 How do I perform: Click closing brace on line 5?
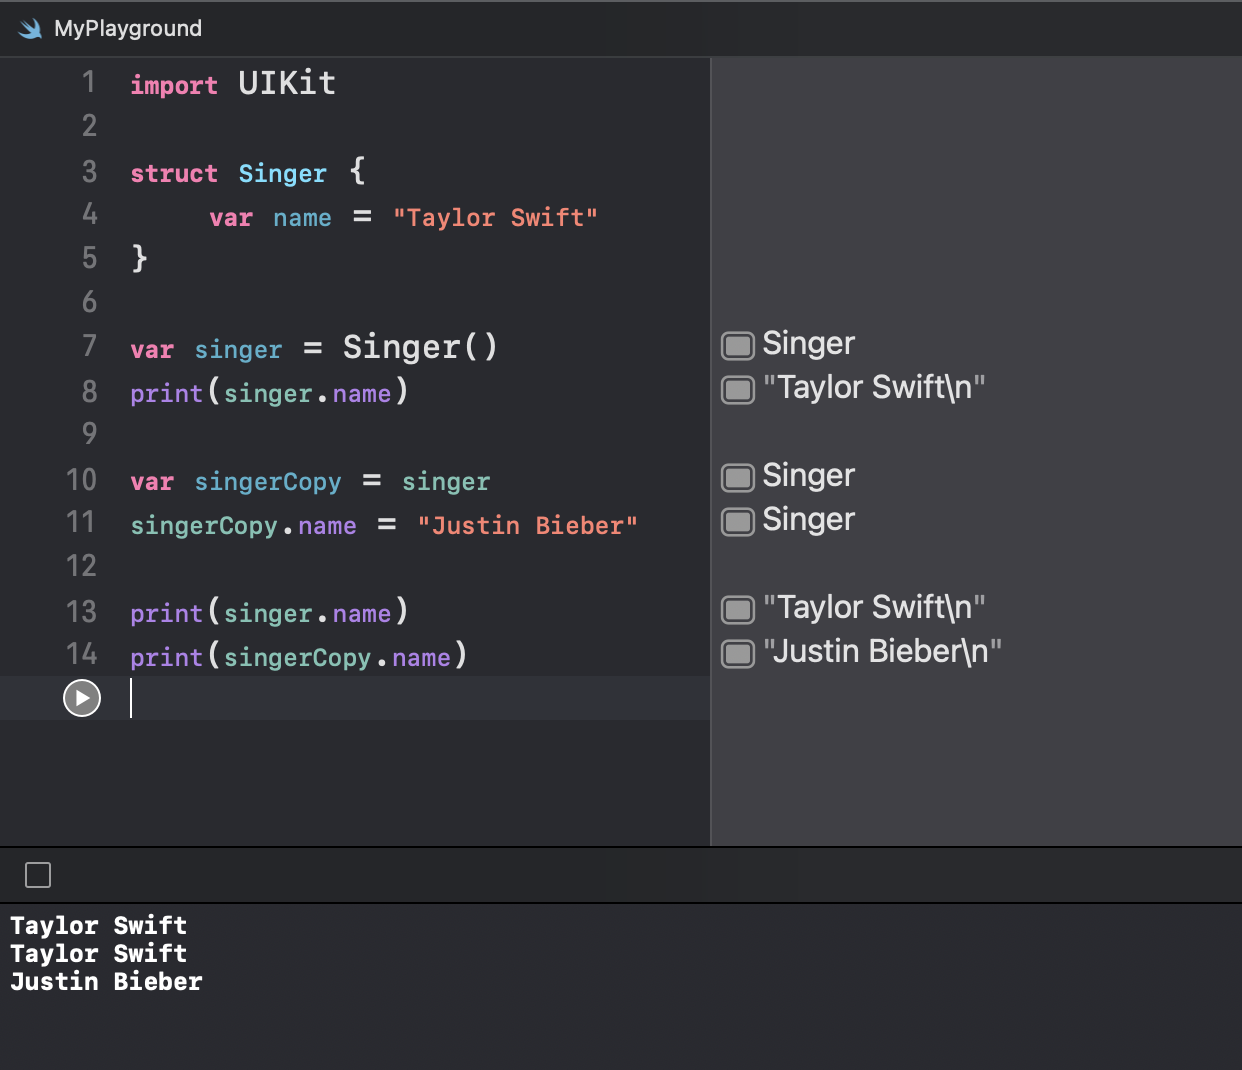[140, 259]
